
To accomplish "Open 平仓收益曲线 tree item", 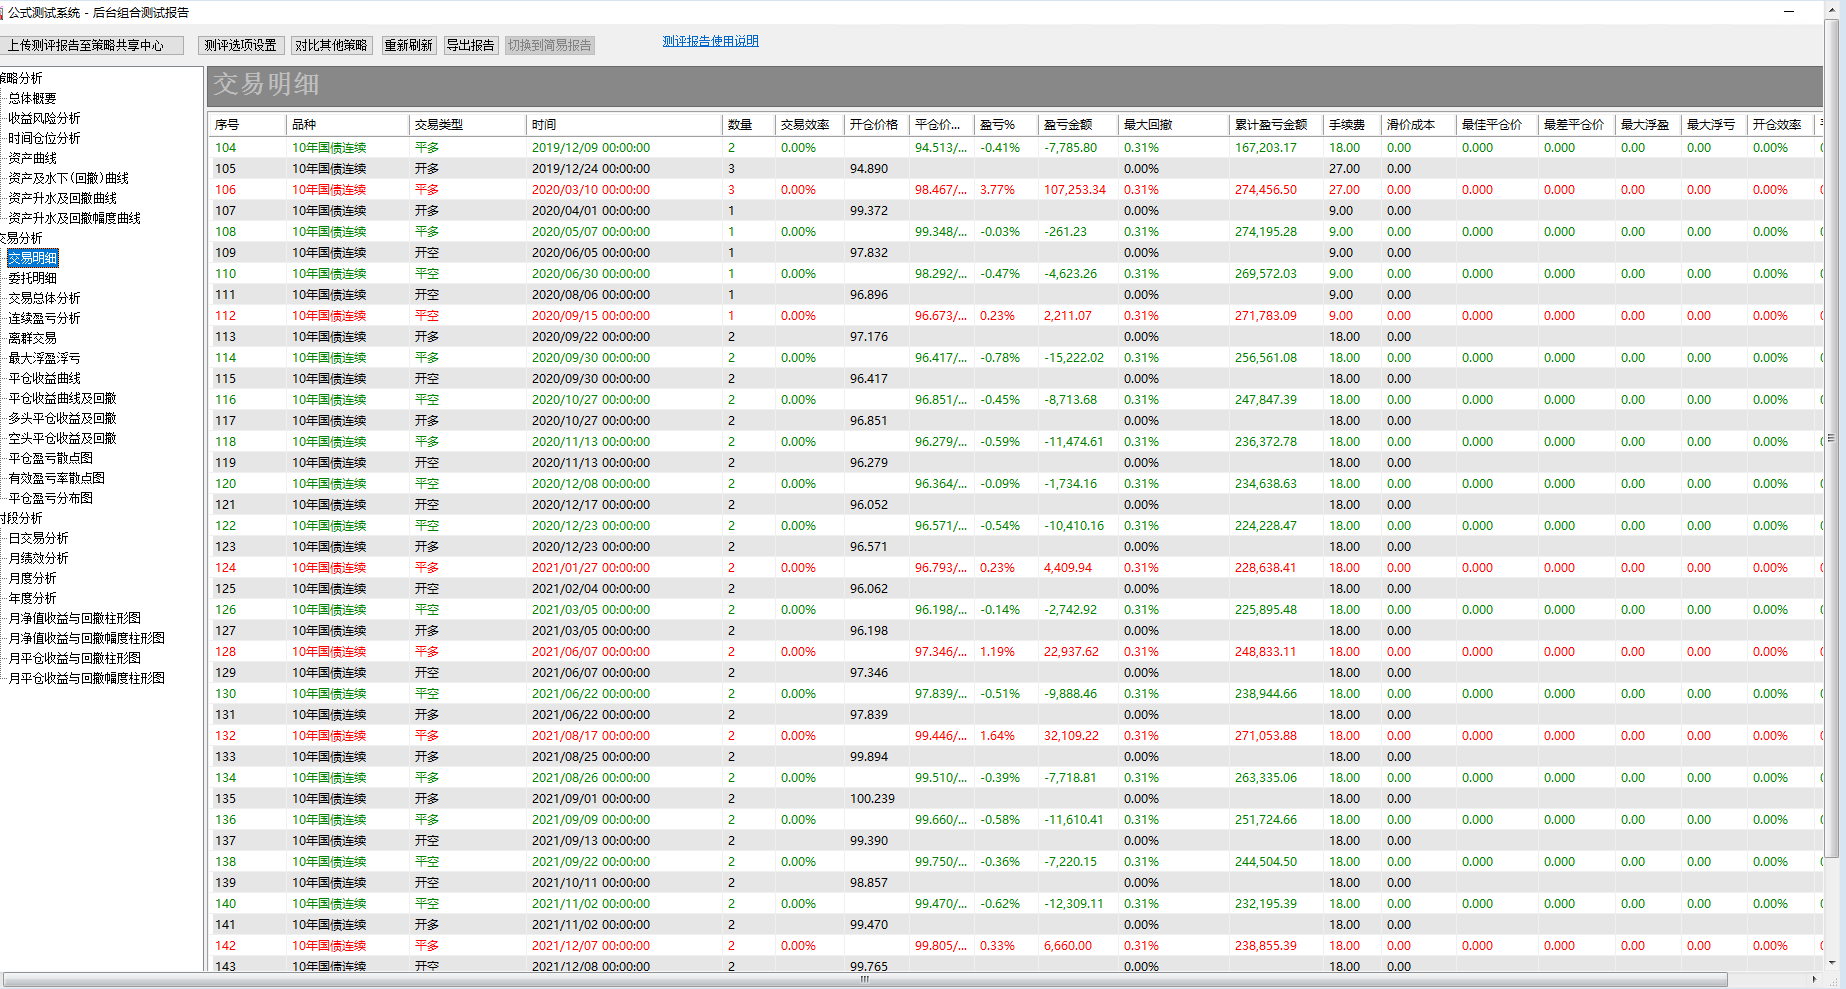I will (x=44, y=378).
